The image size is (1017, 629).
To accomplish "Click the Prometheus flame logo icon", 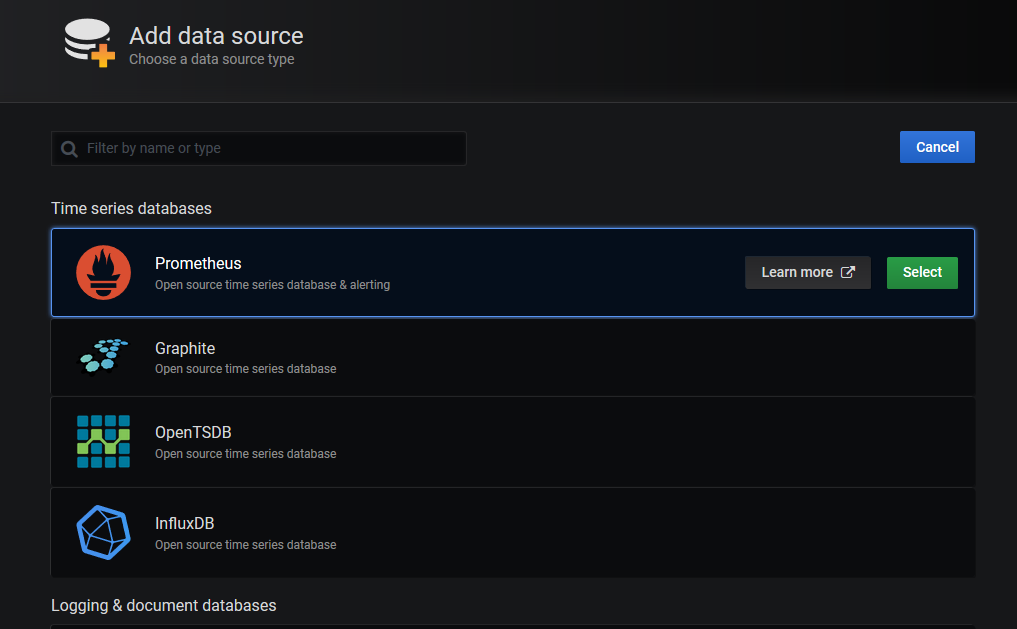I will tap(103, 272).
